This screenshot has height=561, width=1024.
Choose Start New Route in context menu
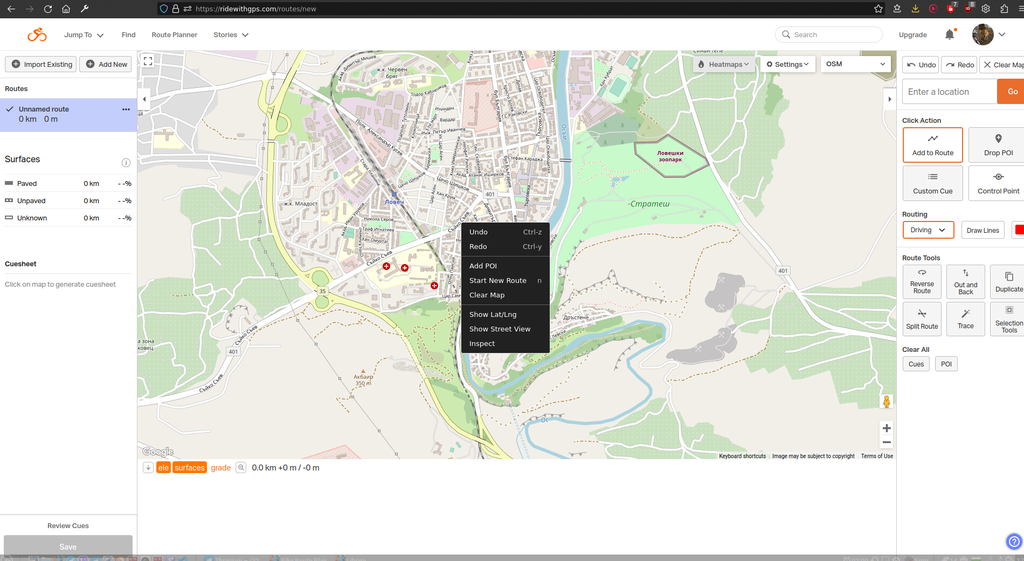tap(497, 281)
